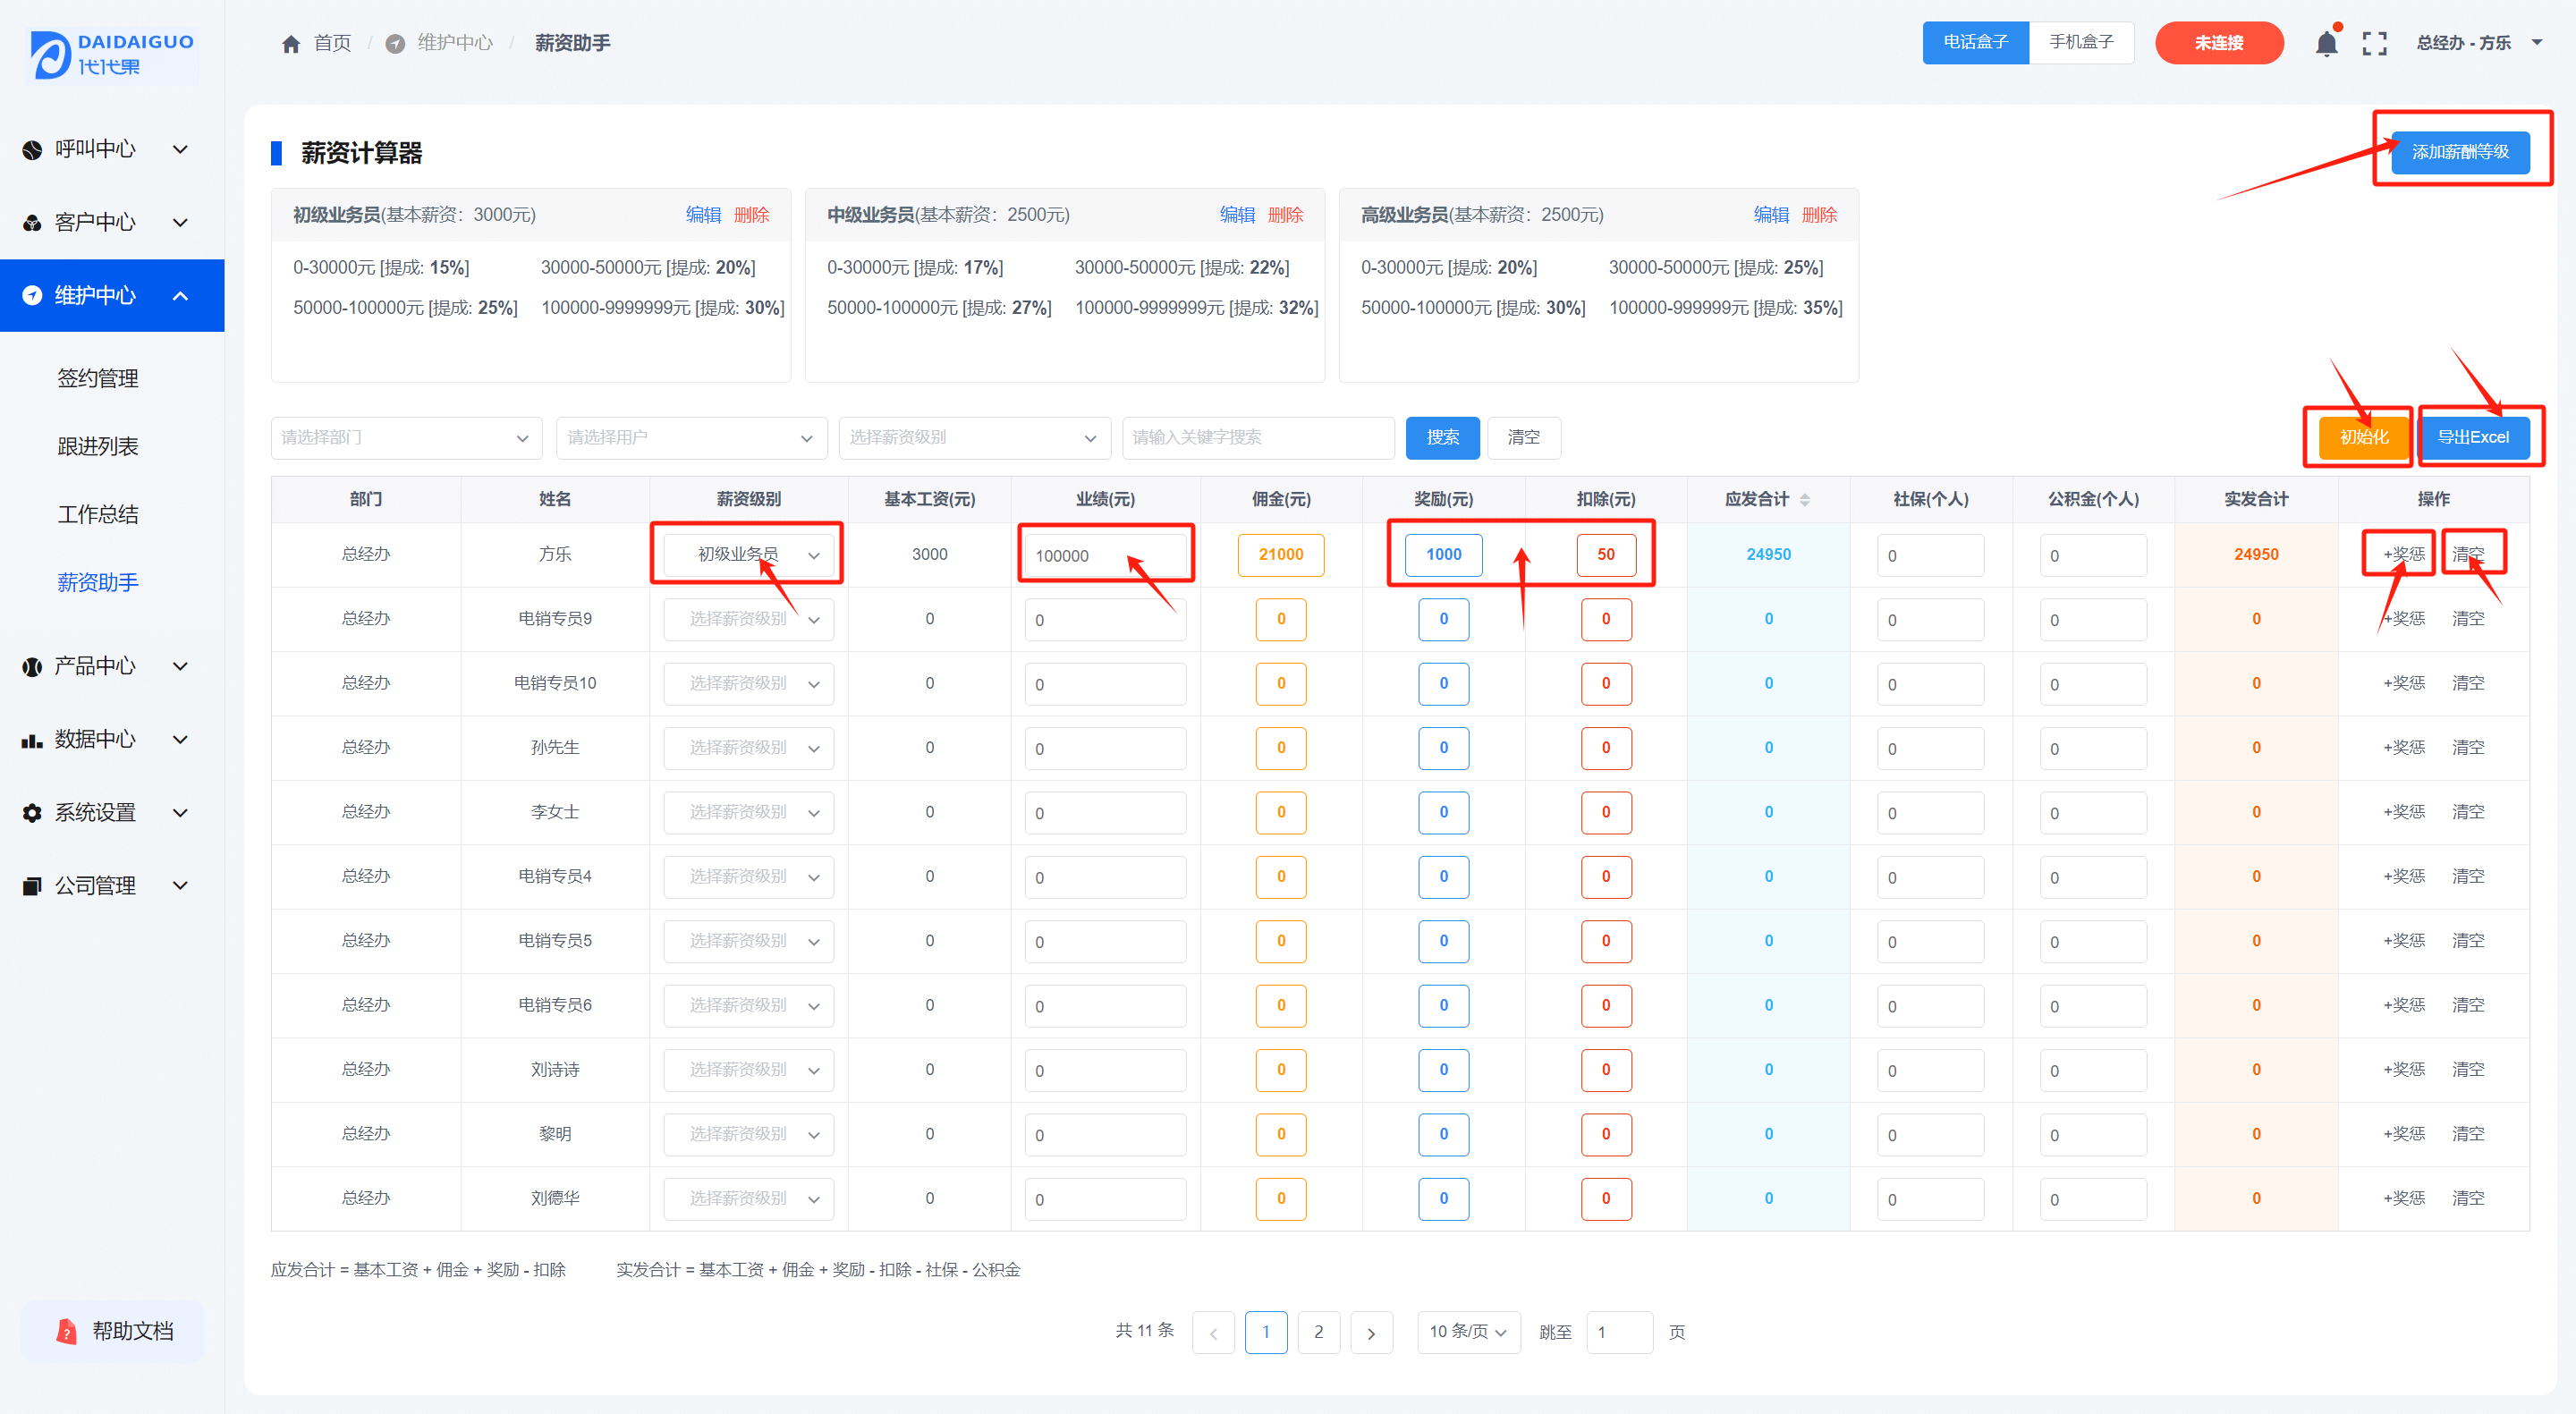Expand 系统设置 menu
This screenshot has height=1414, width=2576.
[x=181, y=813]
